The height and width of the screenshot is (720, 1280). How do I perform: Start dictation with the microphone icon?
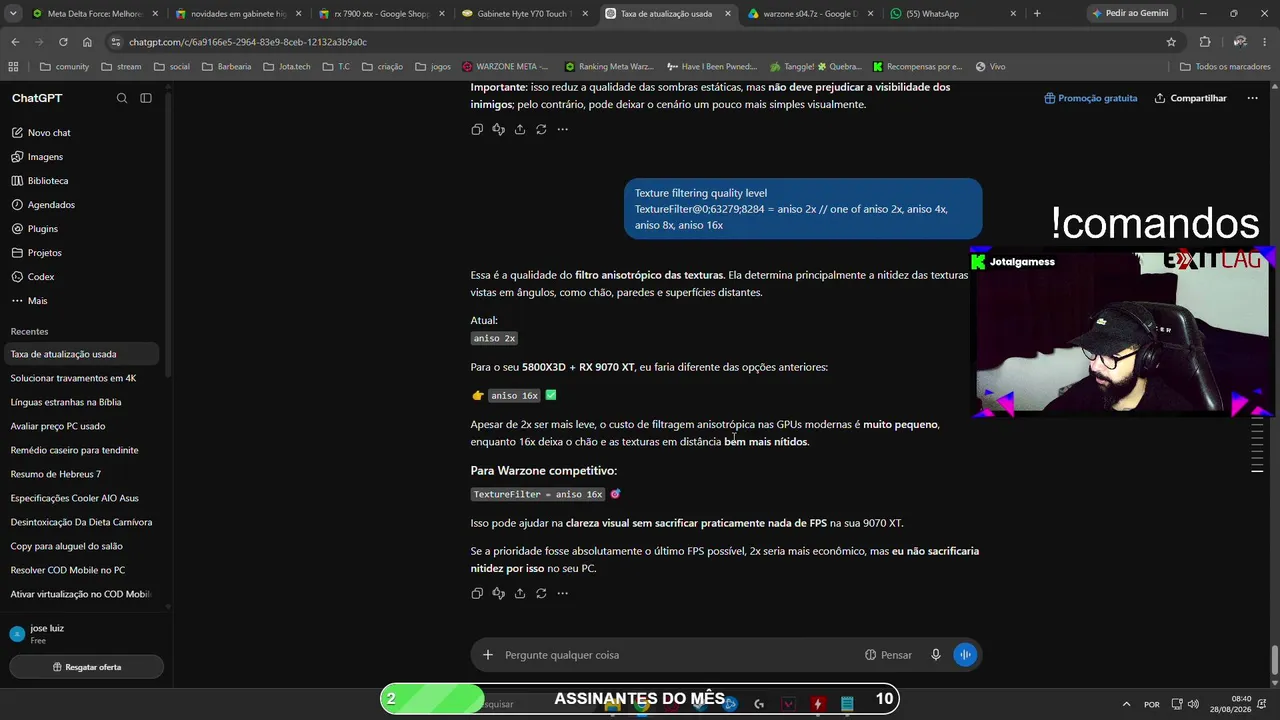936,655
